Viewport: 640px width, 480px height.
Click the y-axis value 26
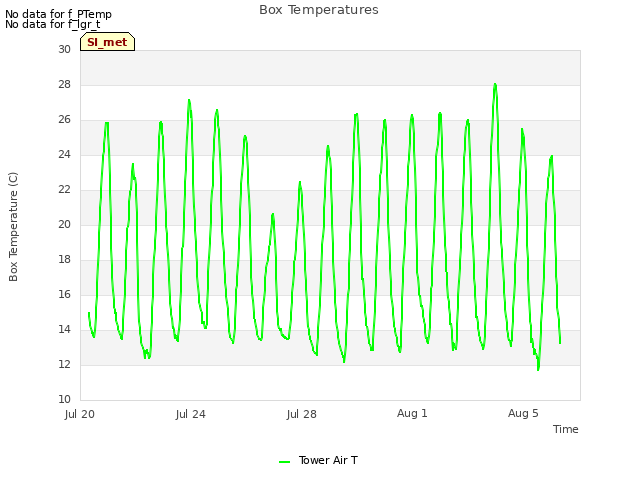coord(64,120)
